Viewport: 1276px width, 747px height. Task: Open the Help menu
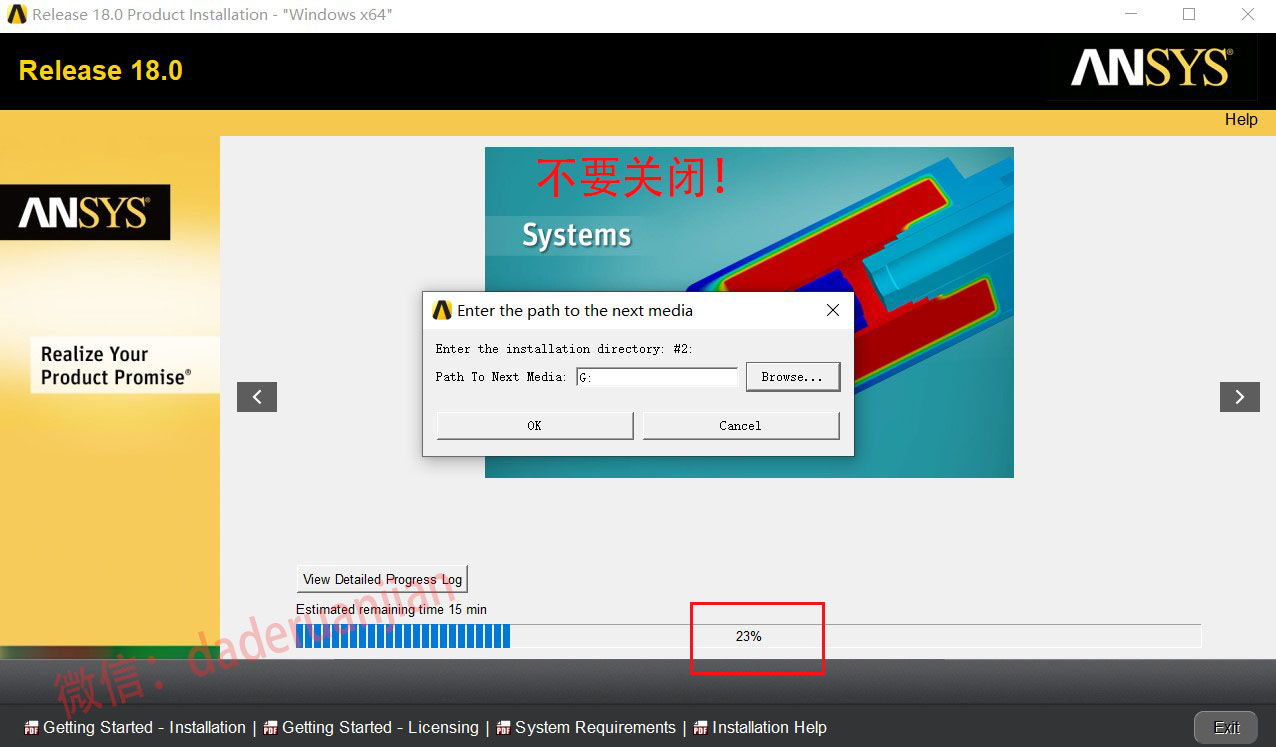(x=1241, y=120)
